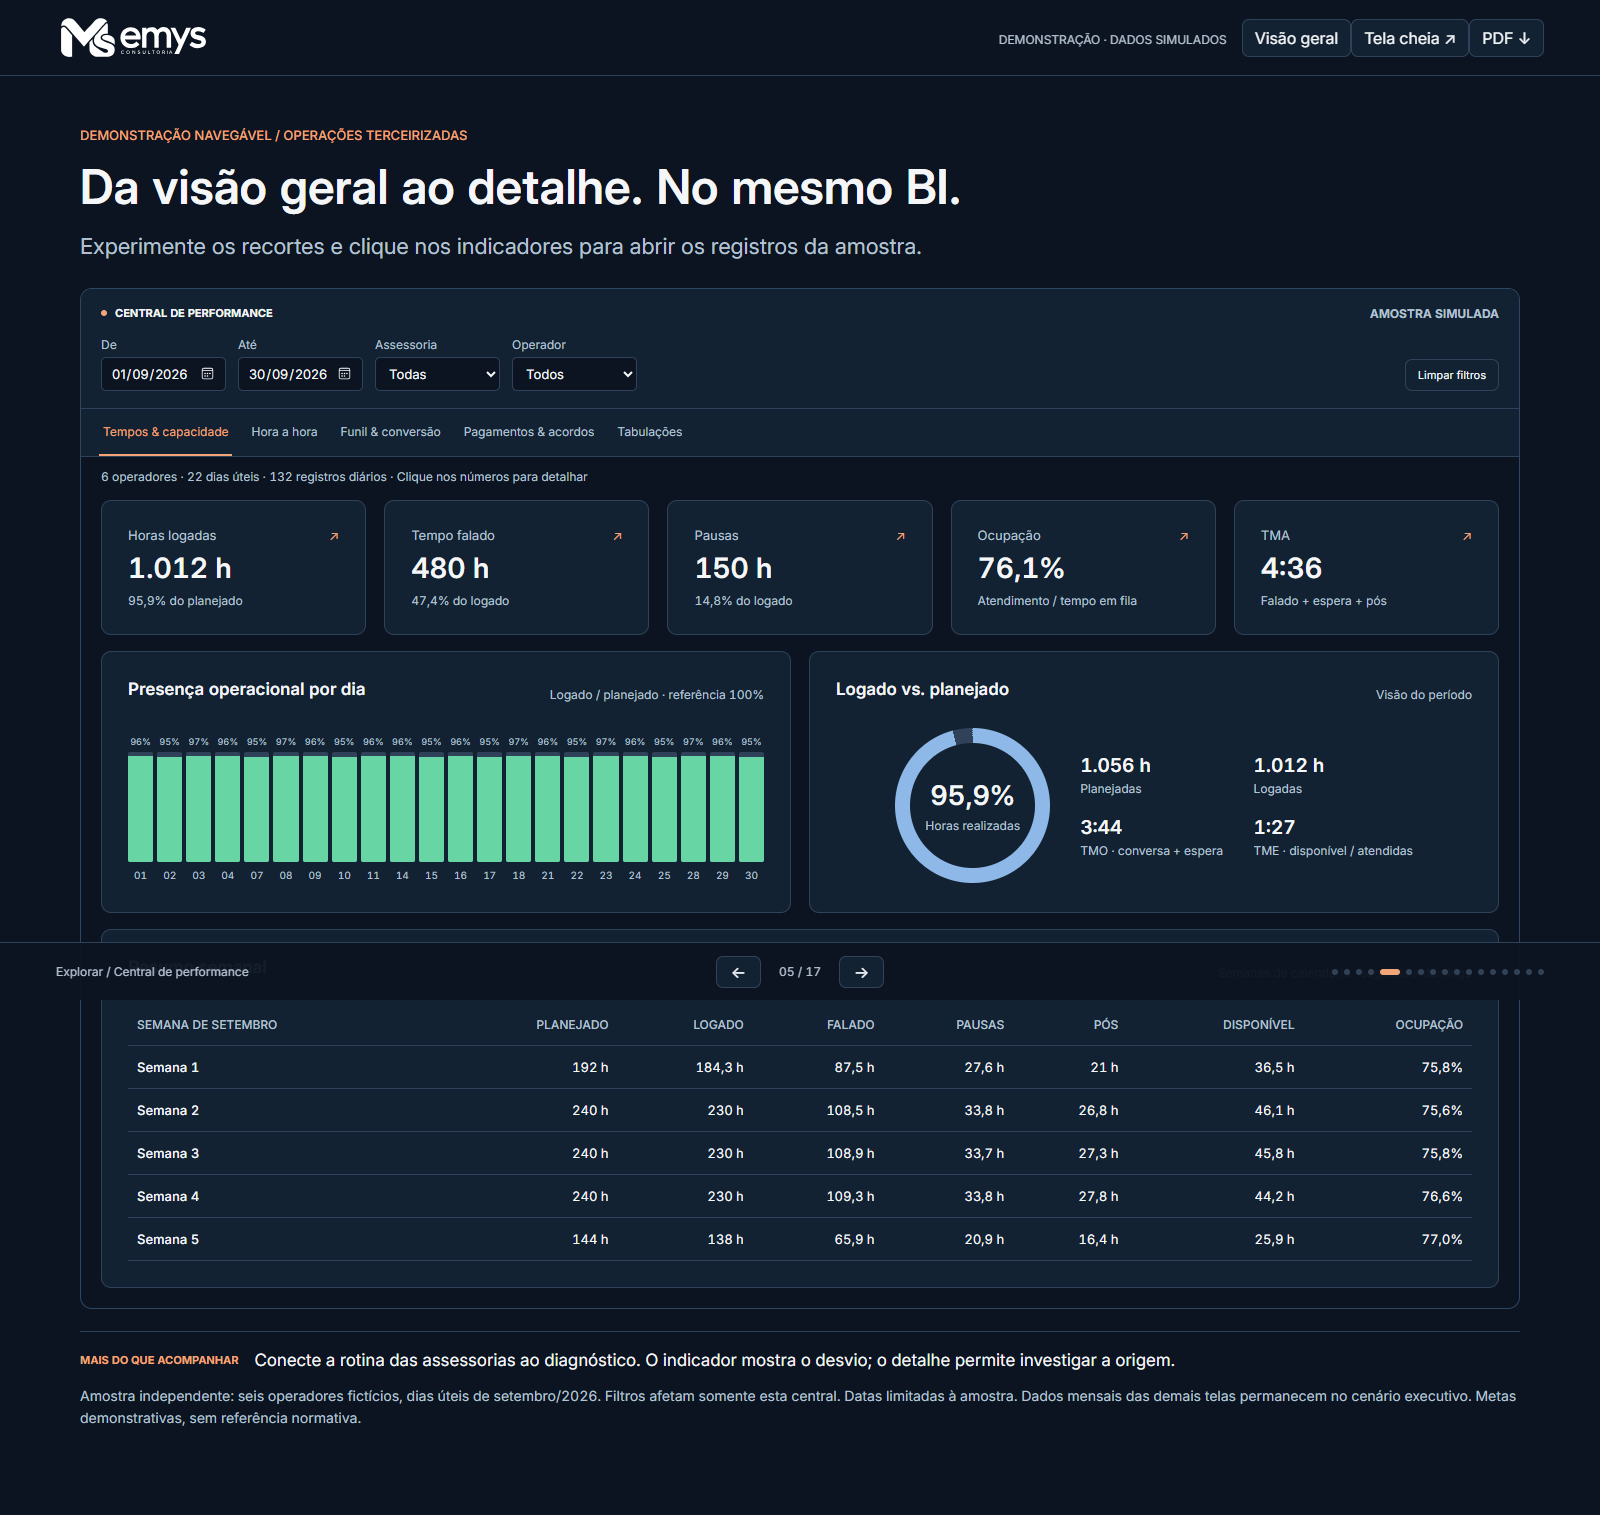Viewport: 1600px width, 1515px height.
Task: Download the PDF
Action: click(1506, 38)
